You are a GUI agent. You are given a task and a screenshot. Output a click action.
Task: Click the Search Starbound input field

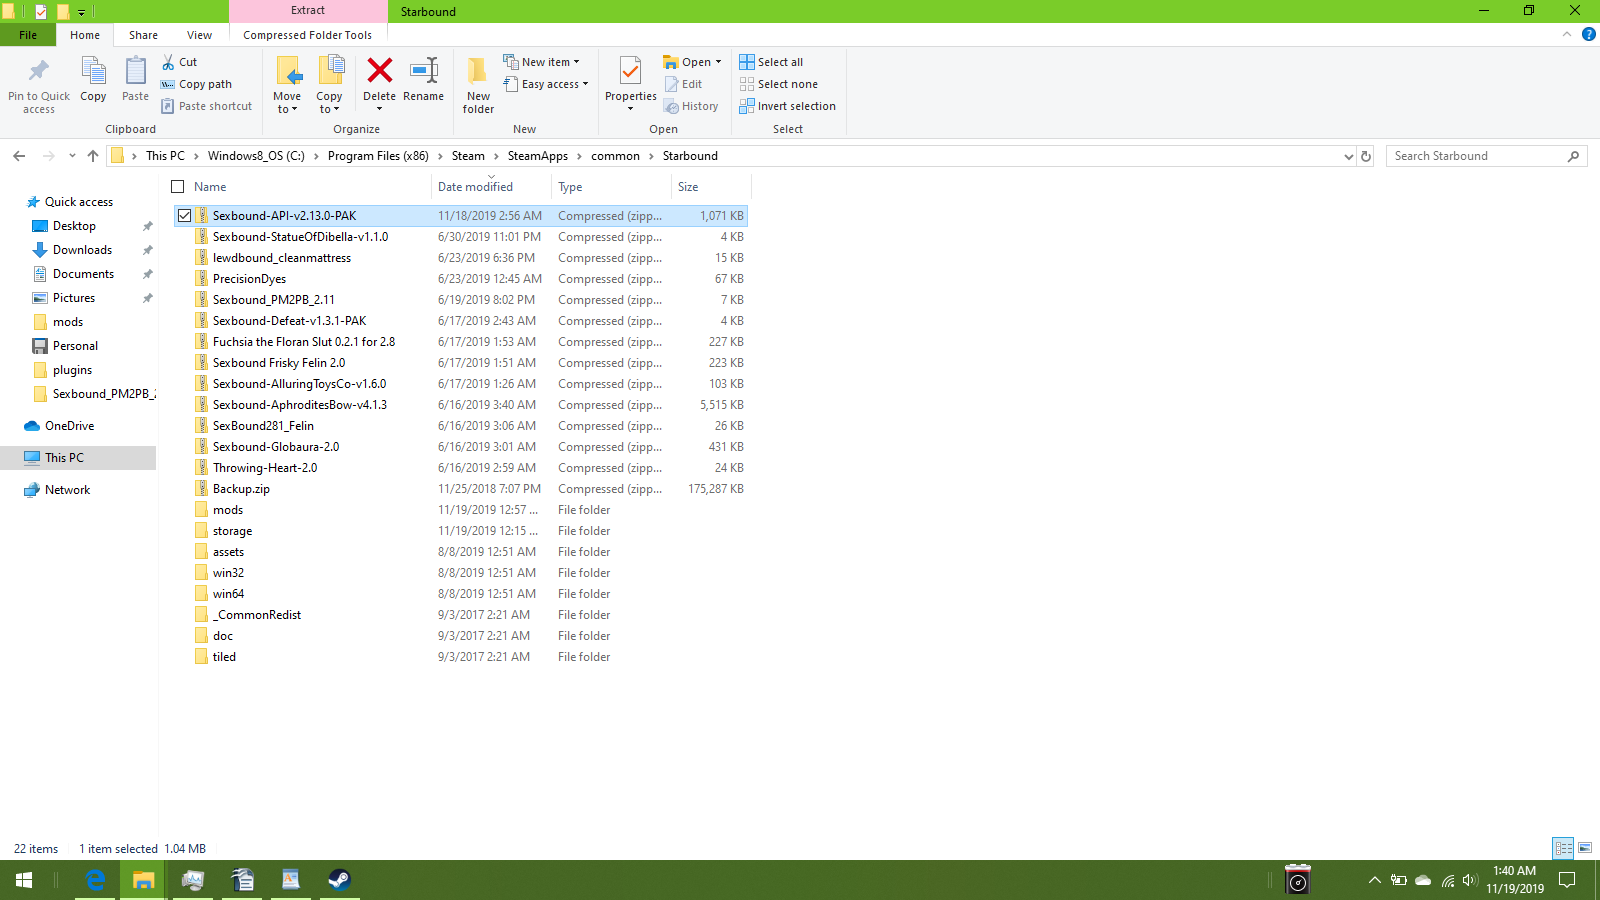tap(1486, 156)
